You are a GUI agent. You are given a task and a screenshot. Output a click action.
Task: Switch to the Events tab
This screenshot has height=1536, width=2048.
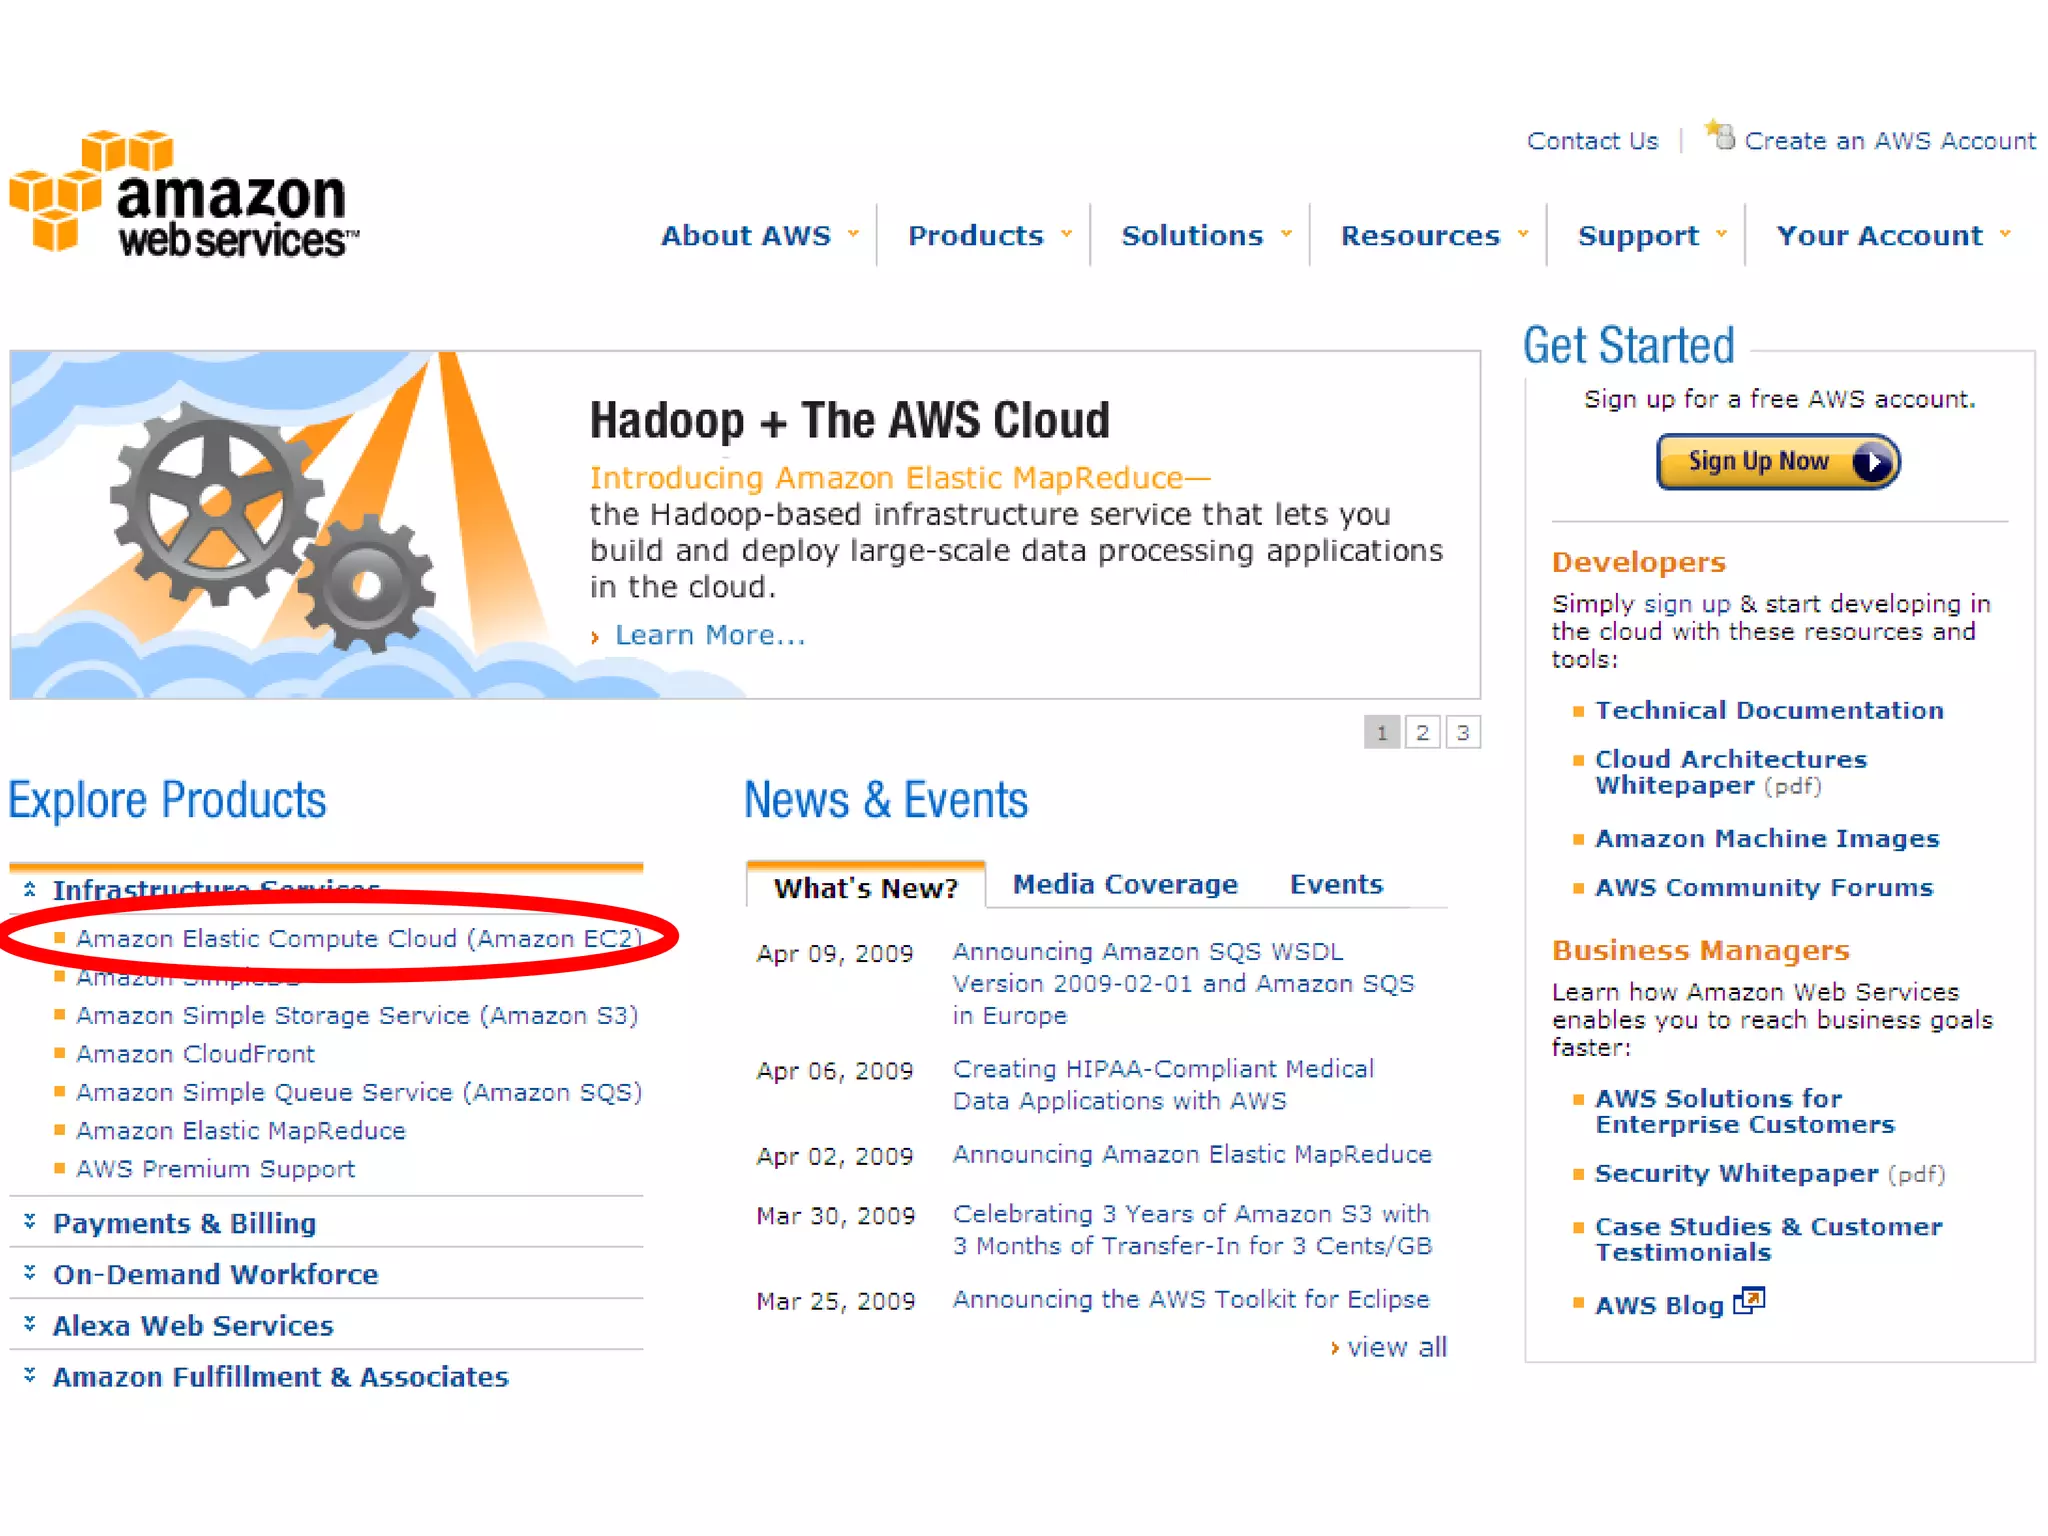click(1336, 884)
